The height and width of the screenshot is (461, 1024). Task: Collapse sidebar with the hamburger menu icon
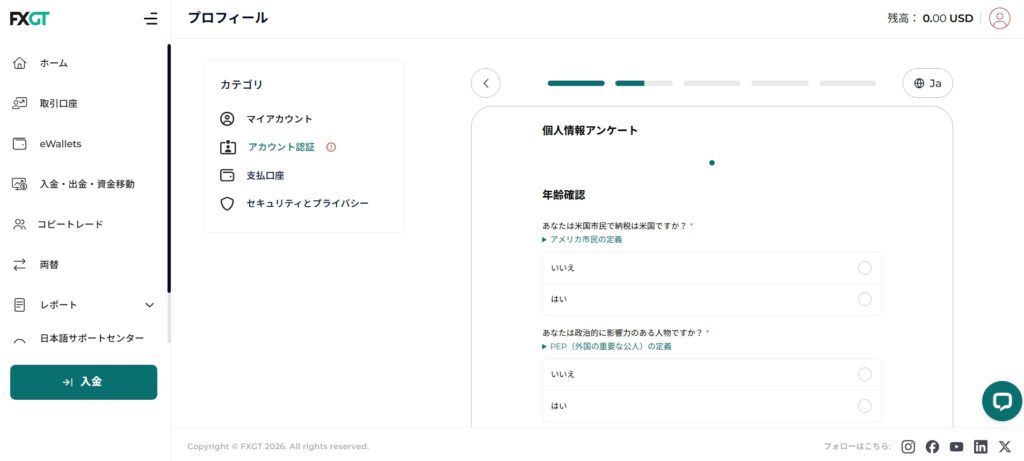click(x=151, y=18)
